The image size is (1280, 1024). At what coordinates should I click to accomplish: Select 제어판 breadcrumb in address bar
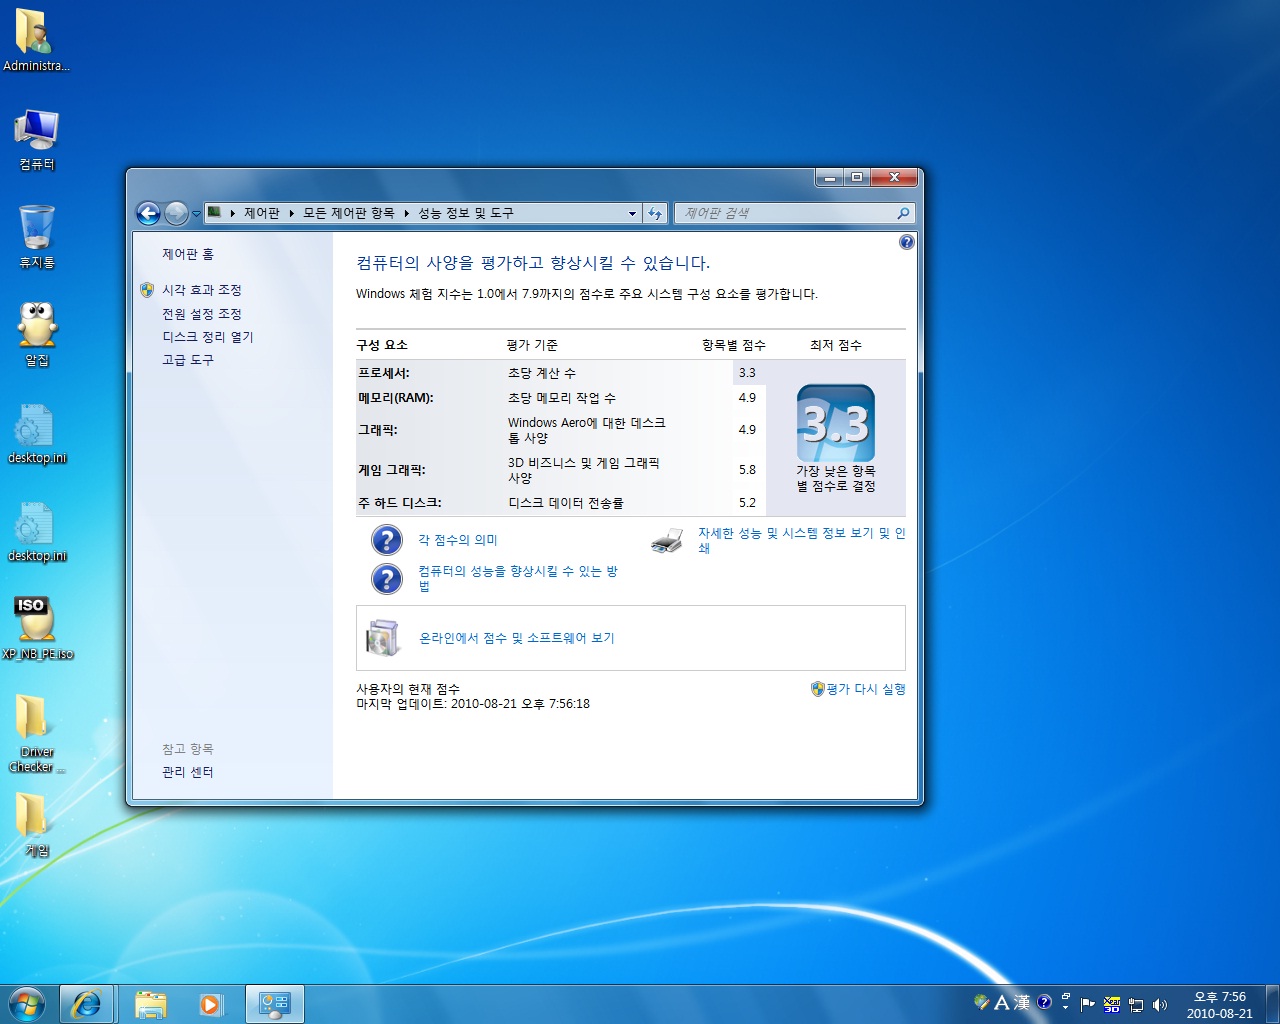[x=262, y=213]
